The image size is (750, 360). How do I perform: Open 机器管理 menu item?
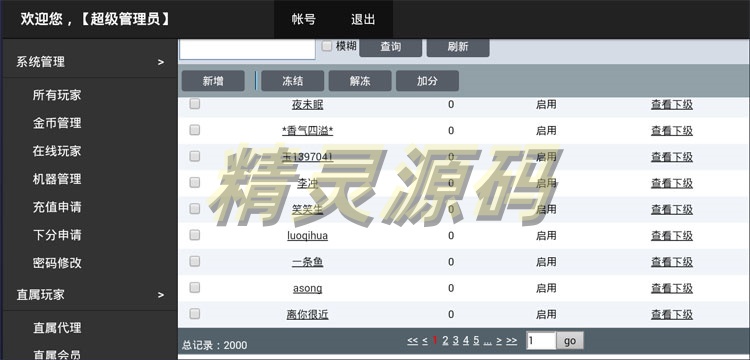tap(57, 179)
